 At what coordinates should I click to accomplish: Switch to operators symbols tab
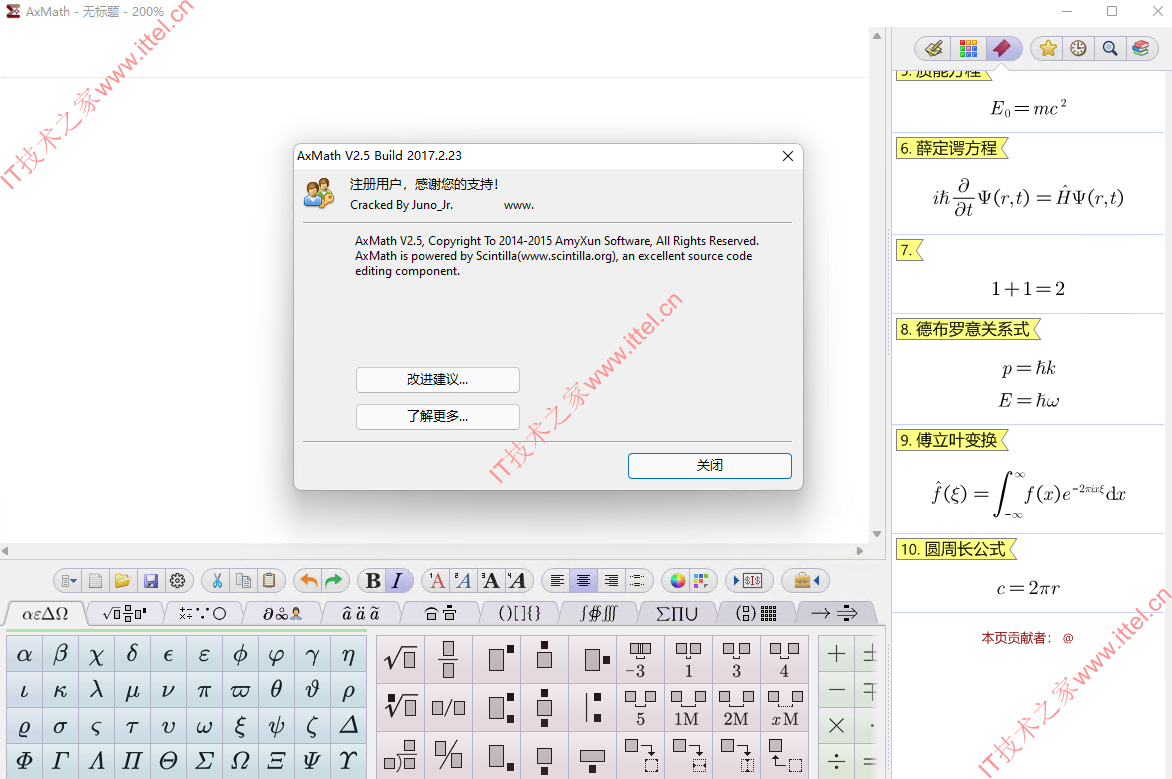[203, 614]
